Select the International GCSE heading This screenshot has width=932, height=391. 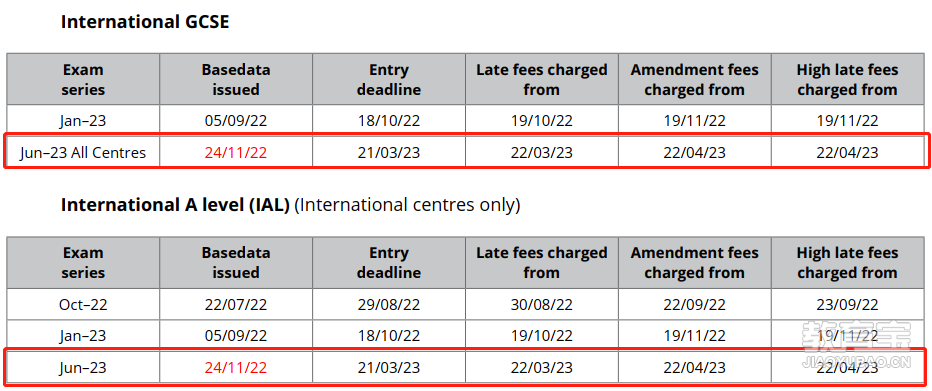(x=144, y=22)
